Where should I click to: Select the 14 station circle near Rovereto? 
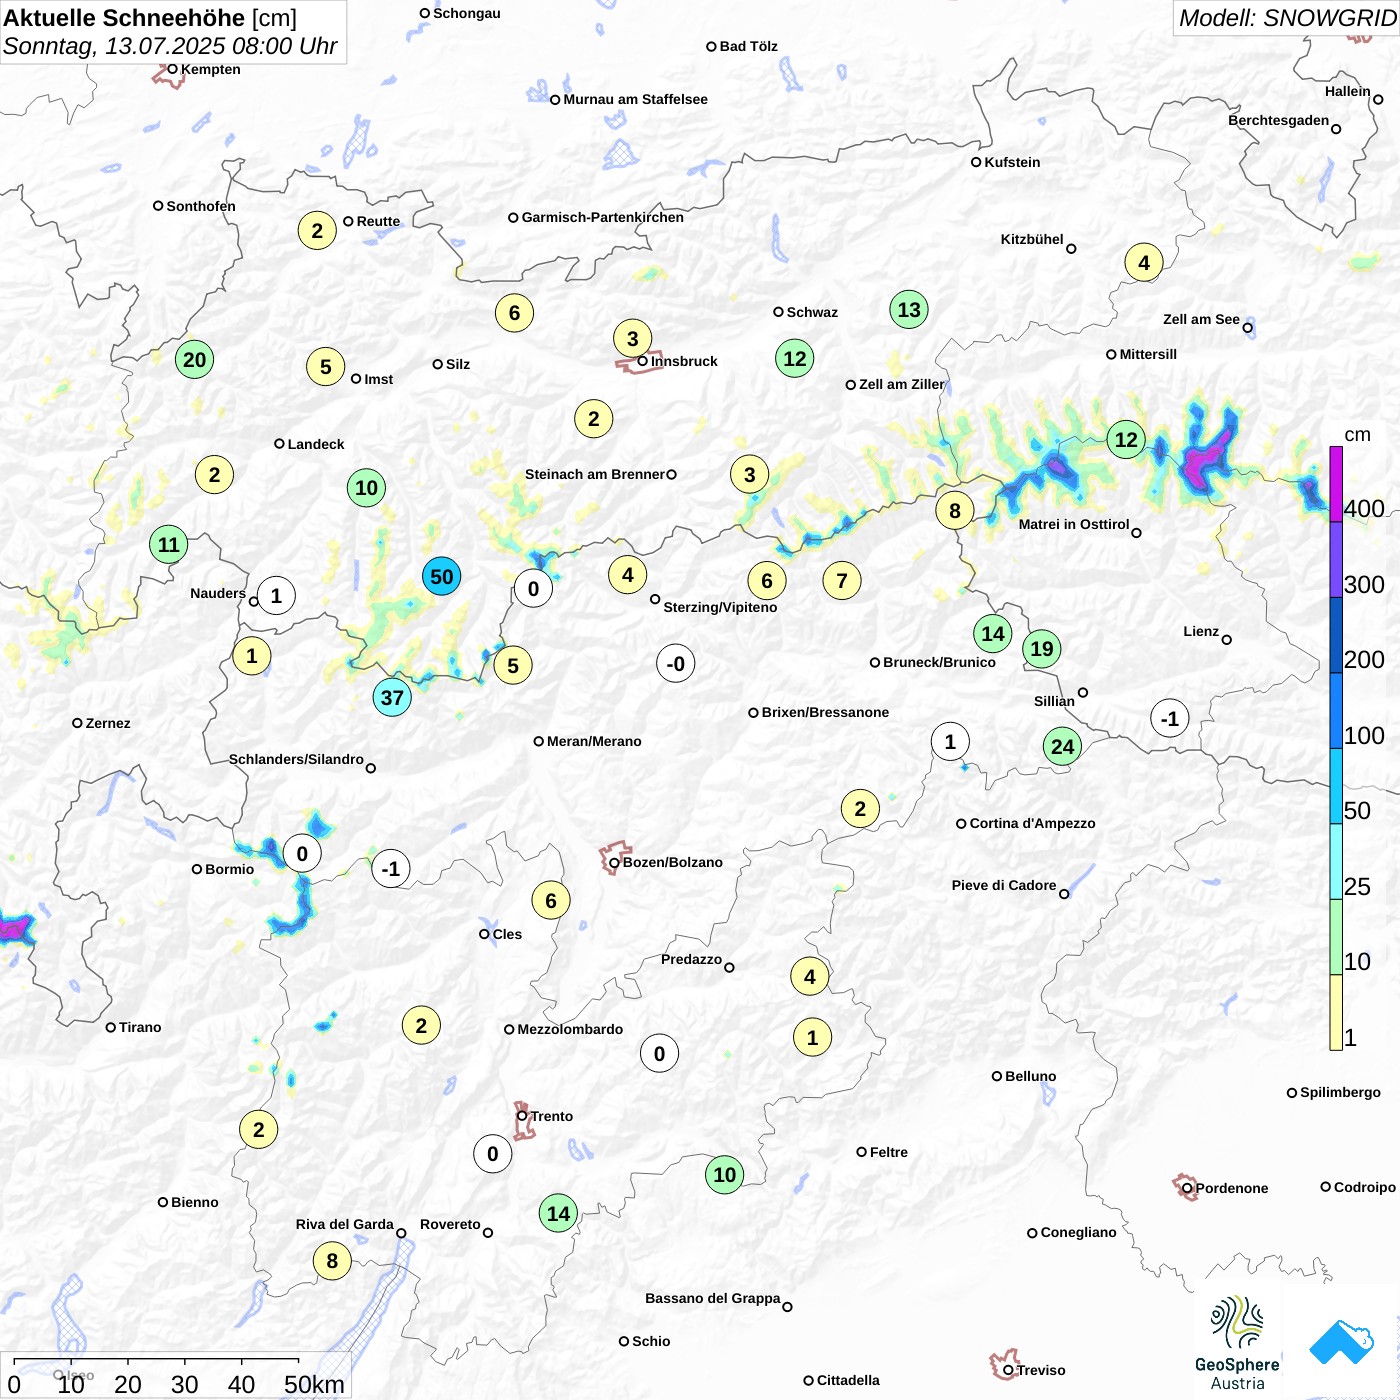click(x=558, y=1213)
